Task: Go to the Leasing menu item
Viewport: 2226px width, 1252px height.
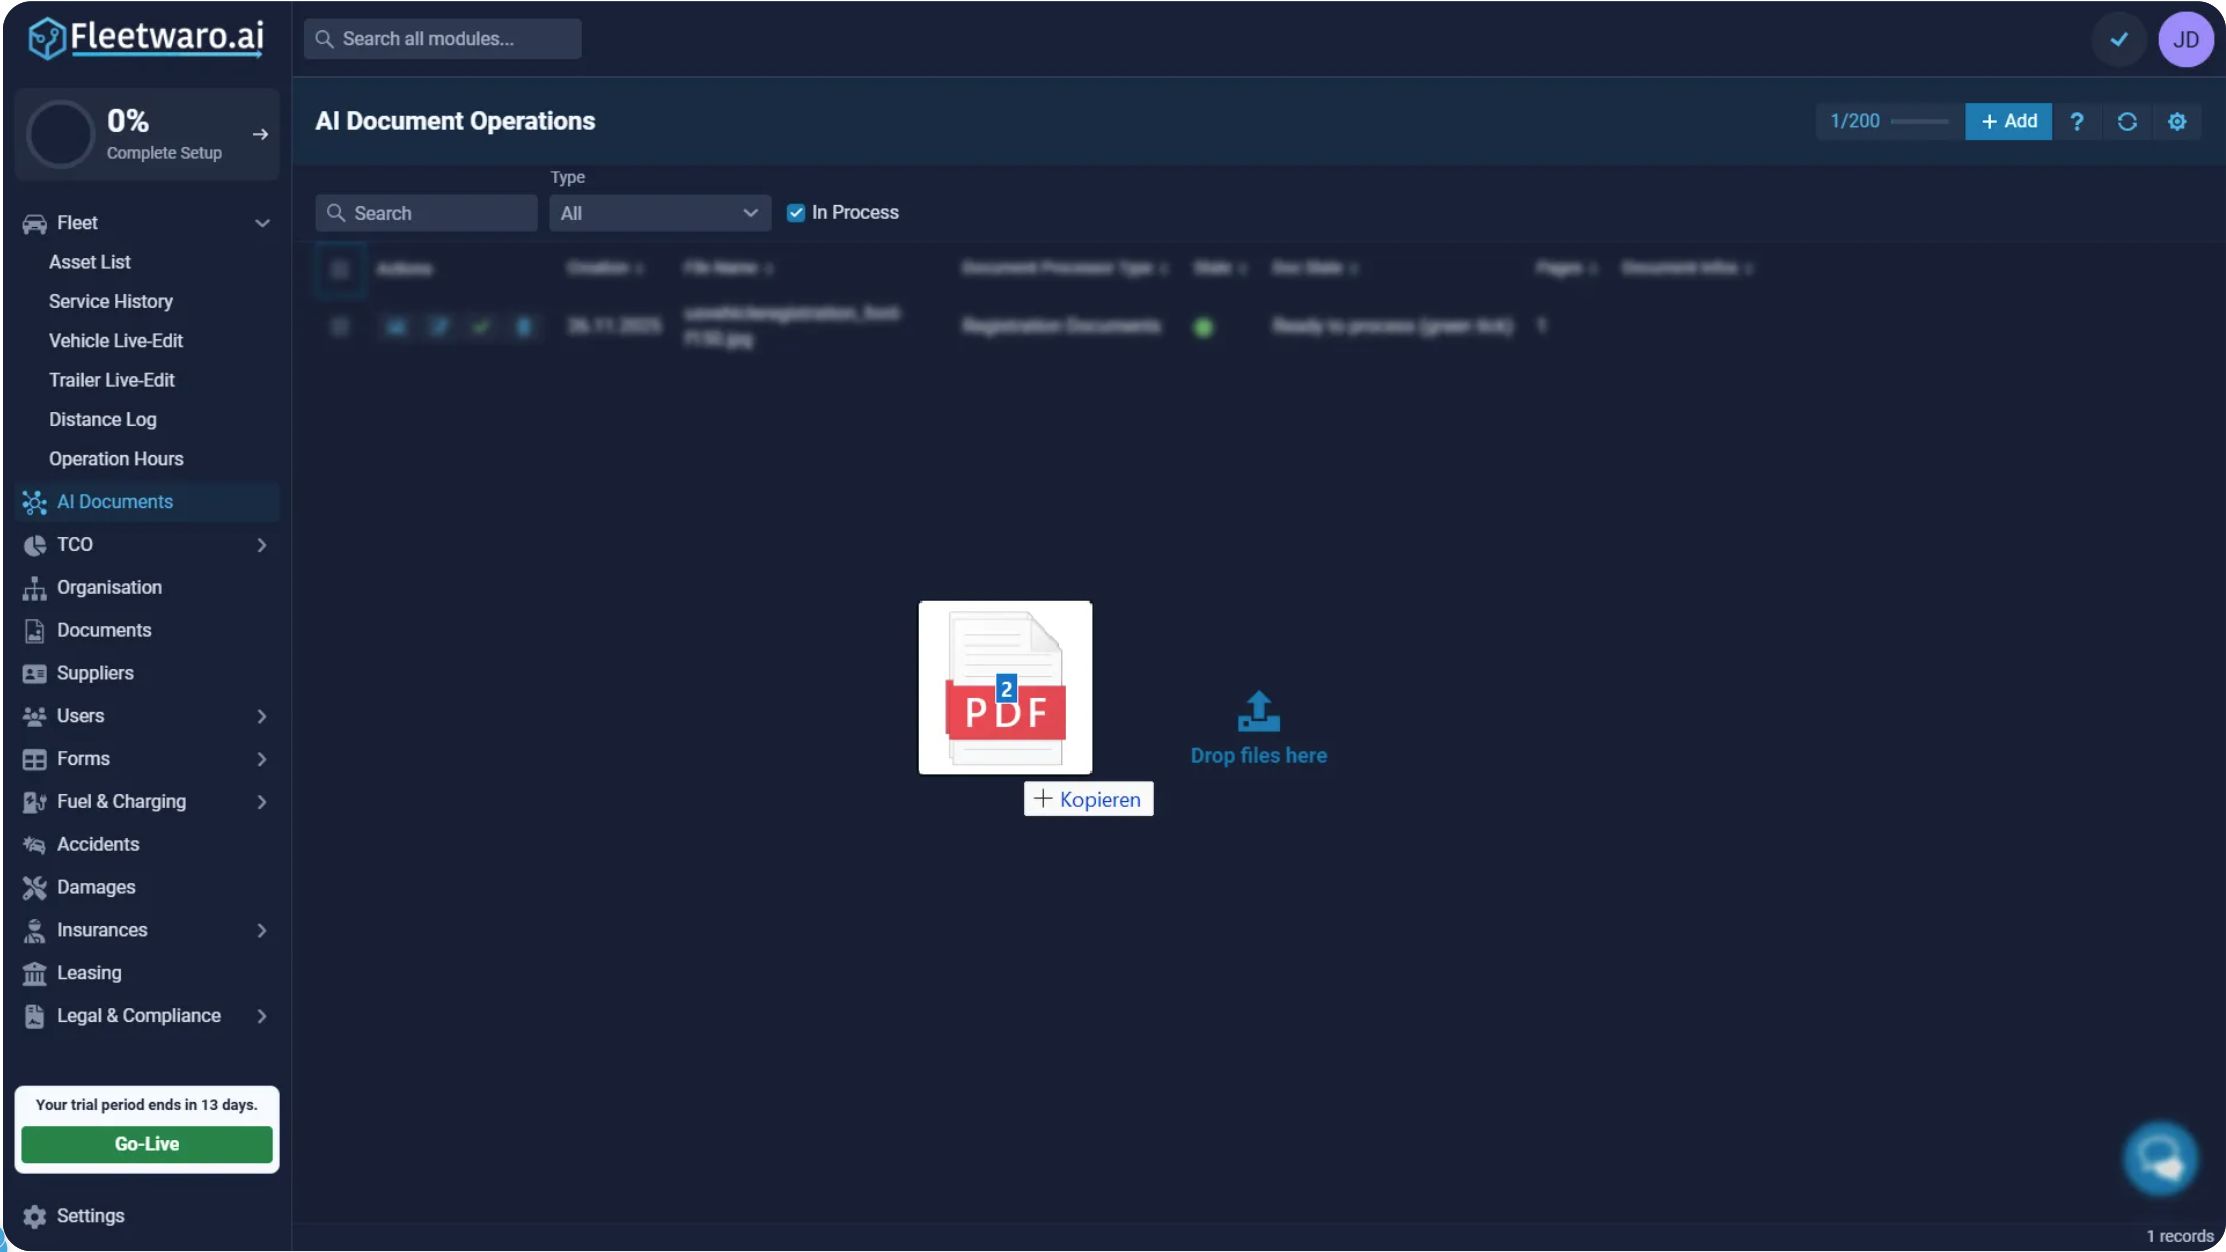Action: [x=89, y=973]
